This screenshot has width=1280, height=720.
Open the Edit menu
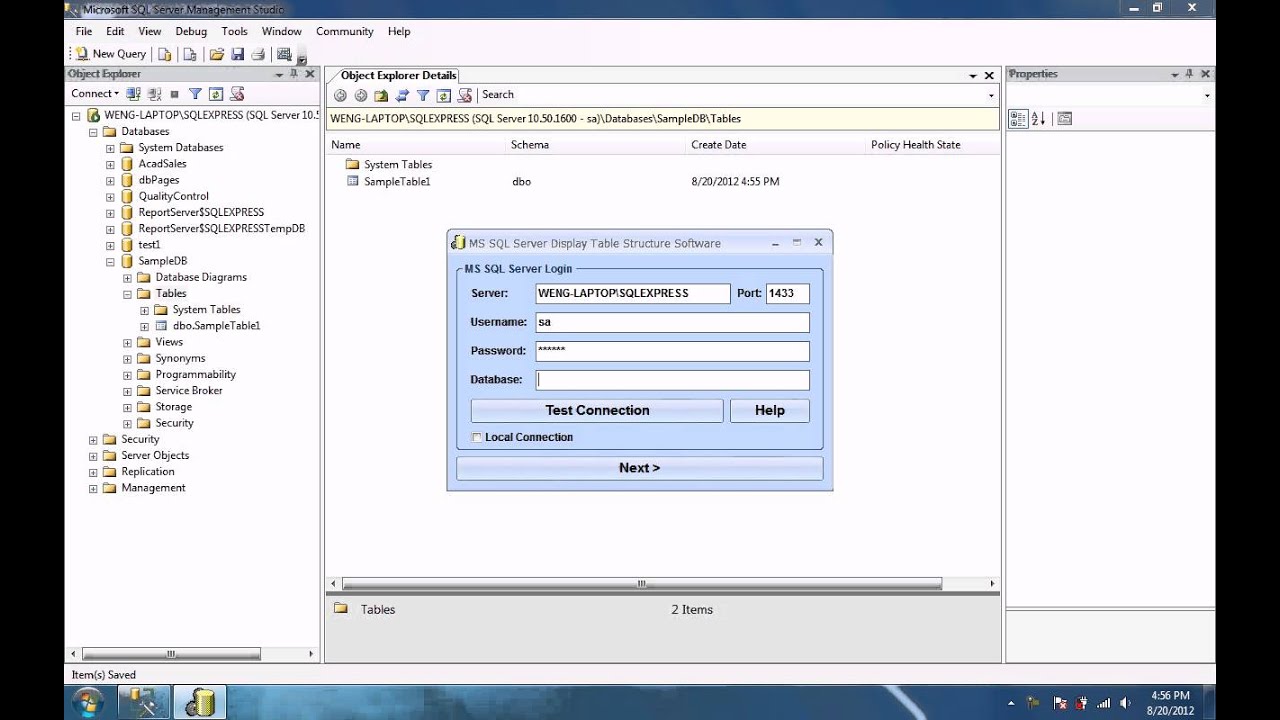point(115,31)
